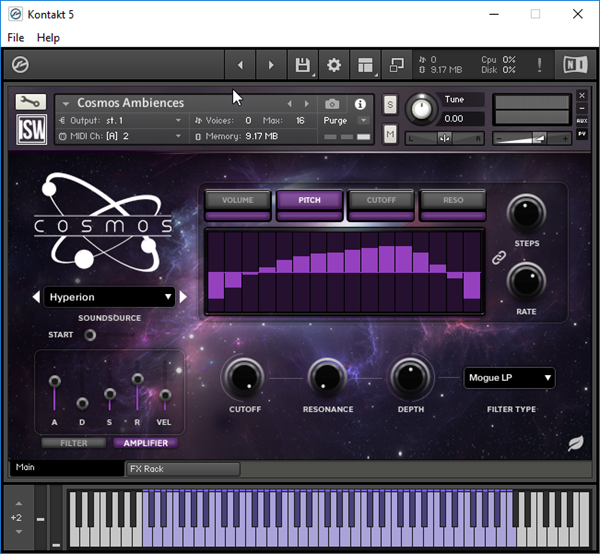Open options via the gear icon
The width and height of the screenshot is (600, 554).
tap(334, 65)
